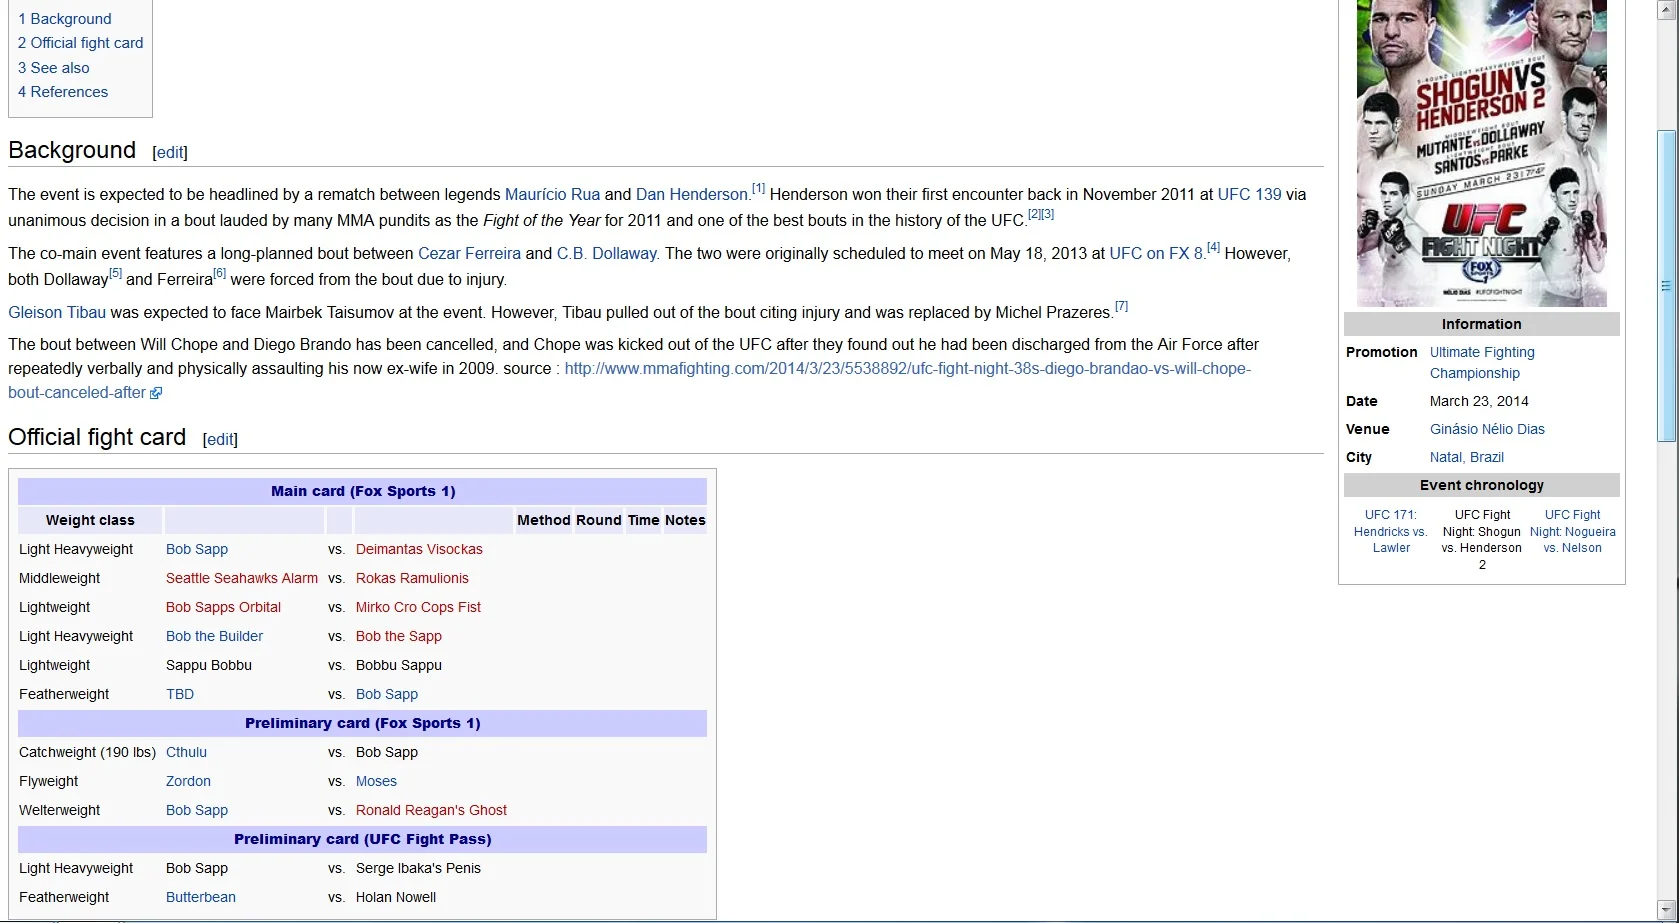The width and height of the screenshot is (1679, 923).
Task: Open the UFC 139 link
Action: (1248, 195)
